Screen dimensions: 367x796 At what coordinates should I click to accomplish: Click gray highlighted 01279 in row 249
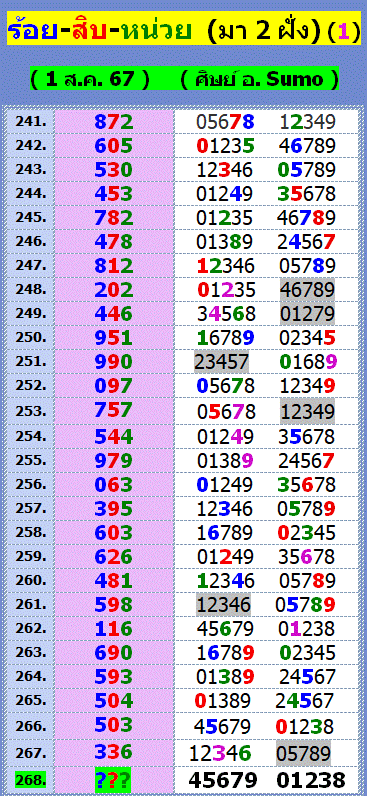[x=307, y=314]
